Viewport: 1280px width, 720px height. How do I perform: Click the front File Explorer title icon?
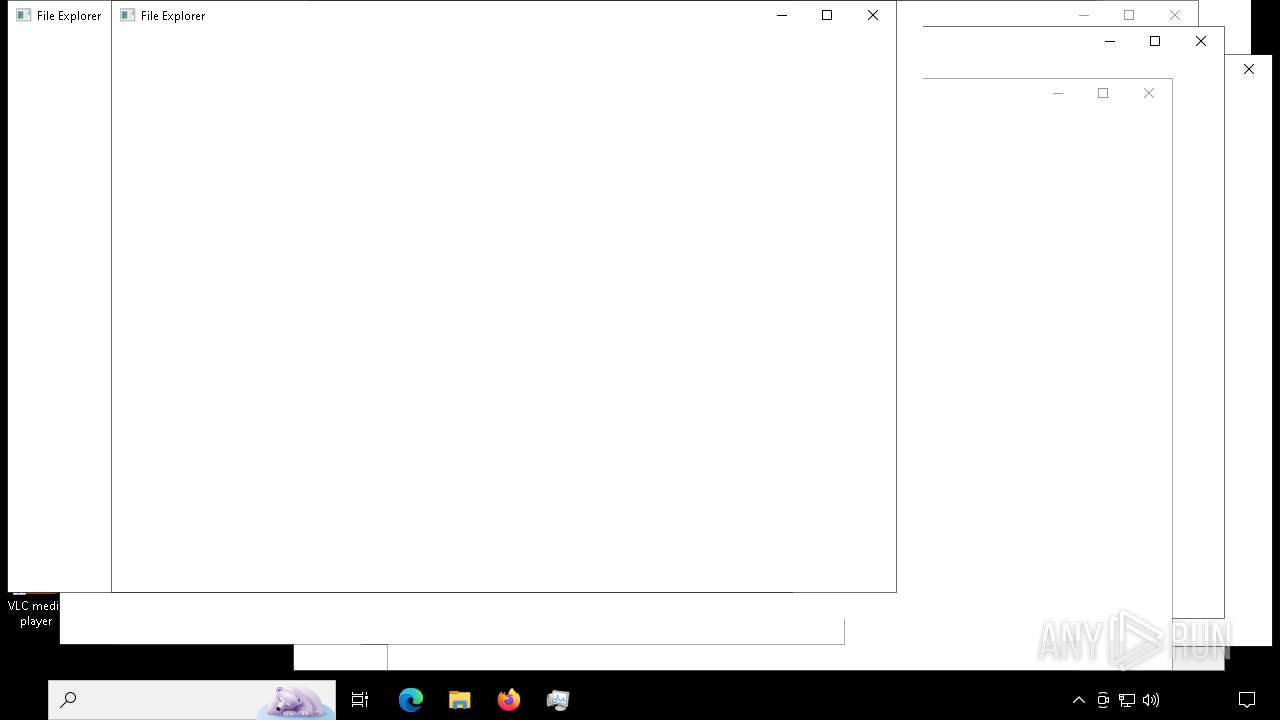127,15
